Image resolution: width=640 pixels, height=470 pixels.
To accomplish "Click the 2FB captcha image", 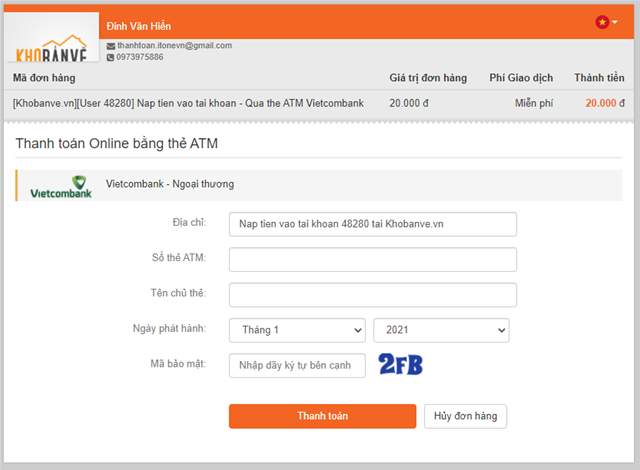I will click(400, 364).
